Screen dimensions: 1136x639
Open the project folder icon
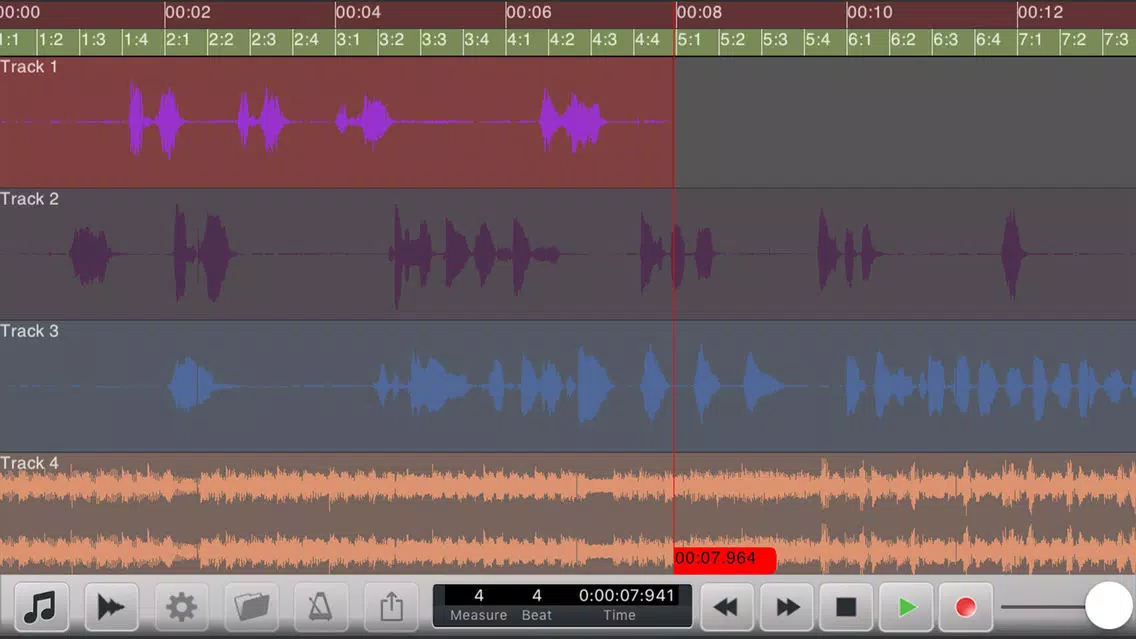[x=251, y=606]
